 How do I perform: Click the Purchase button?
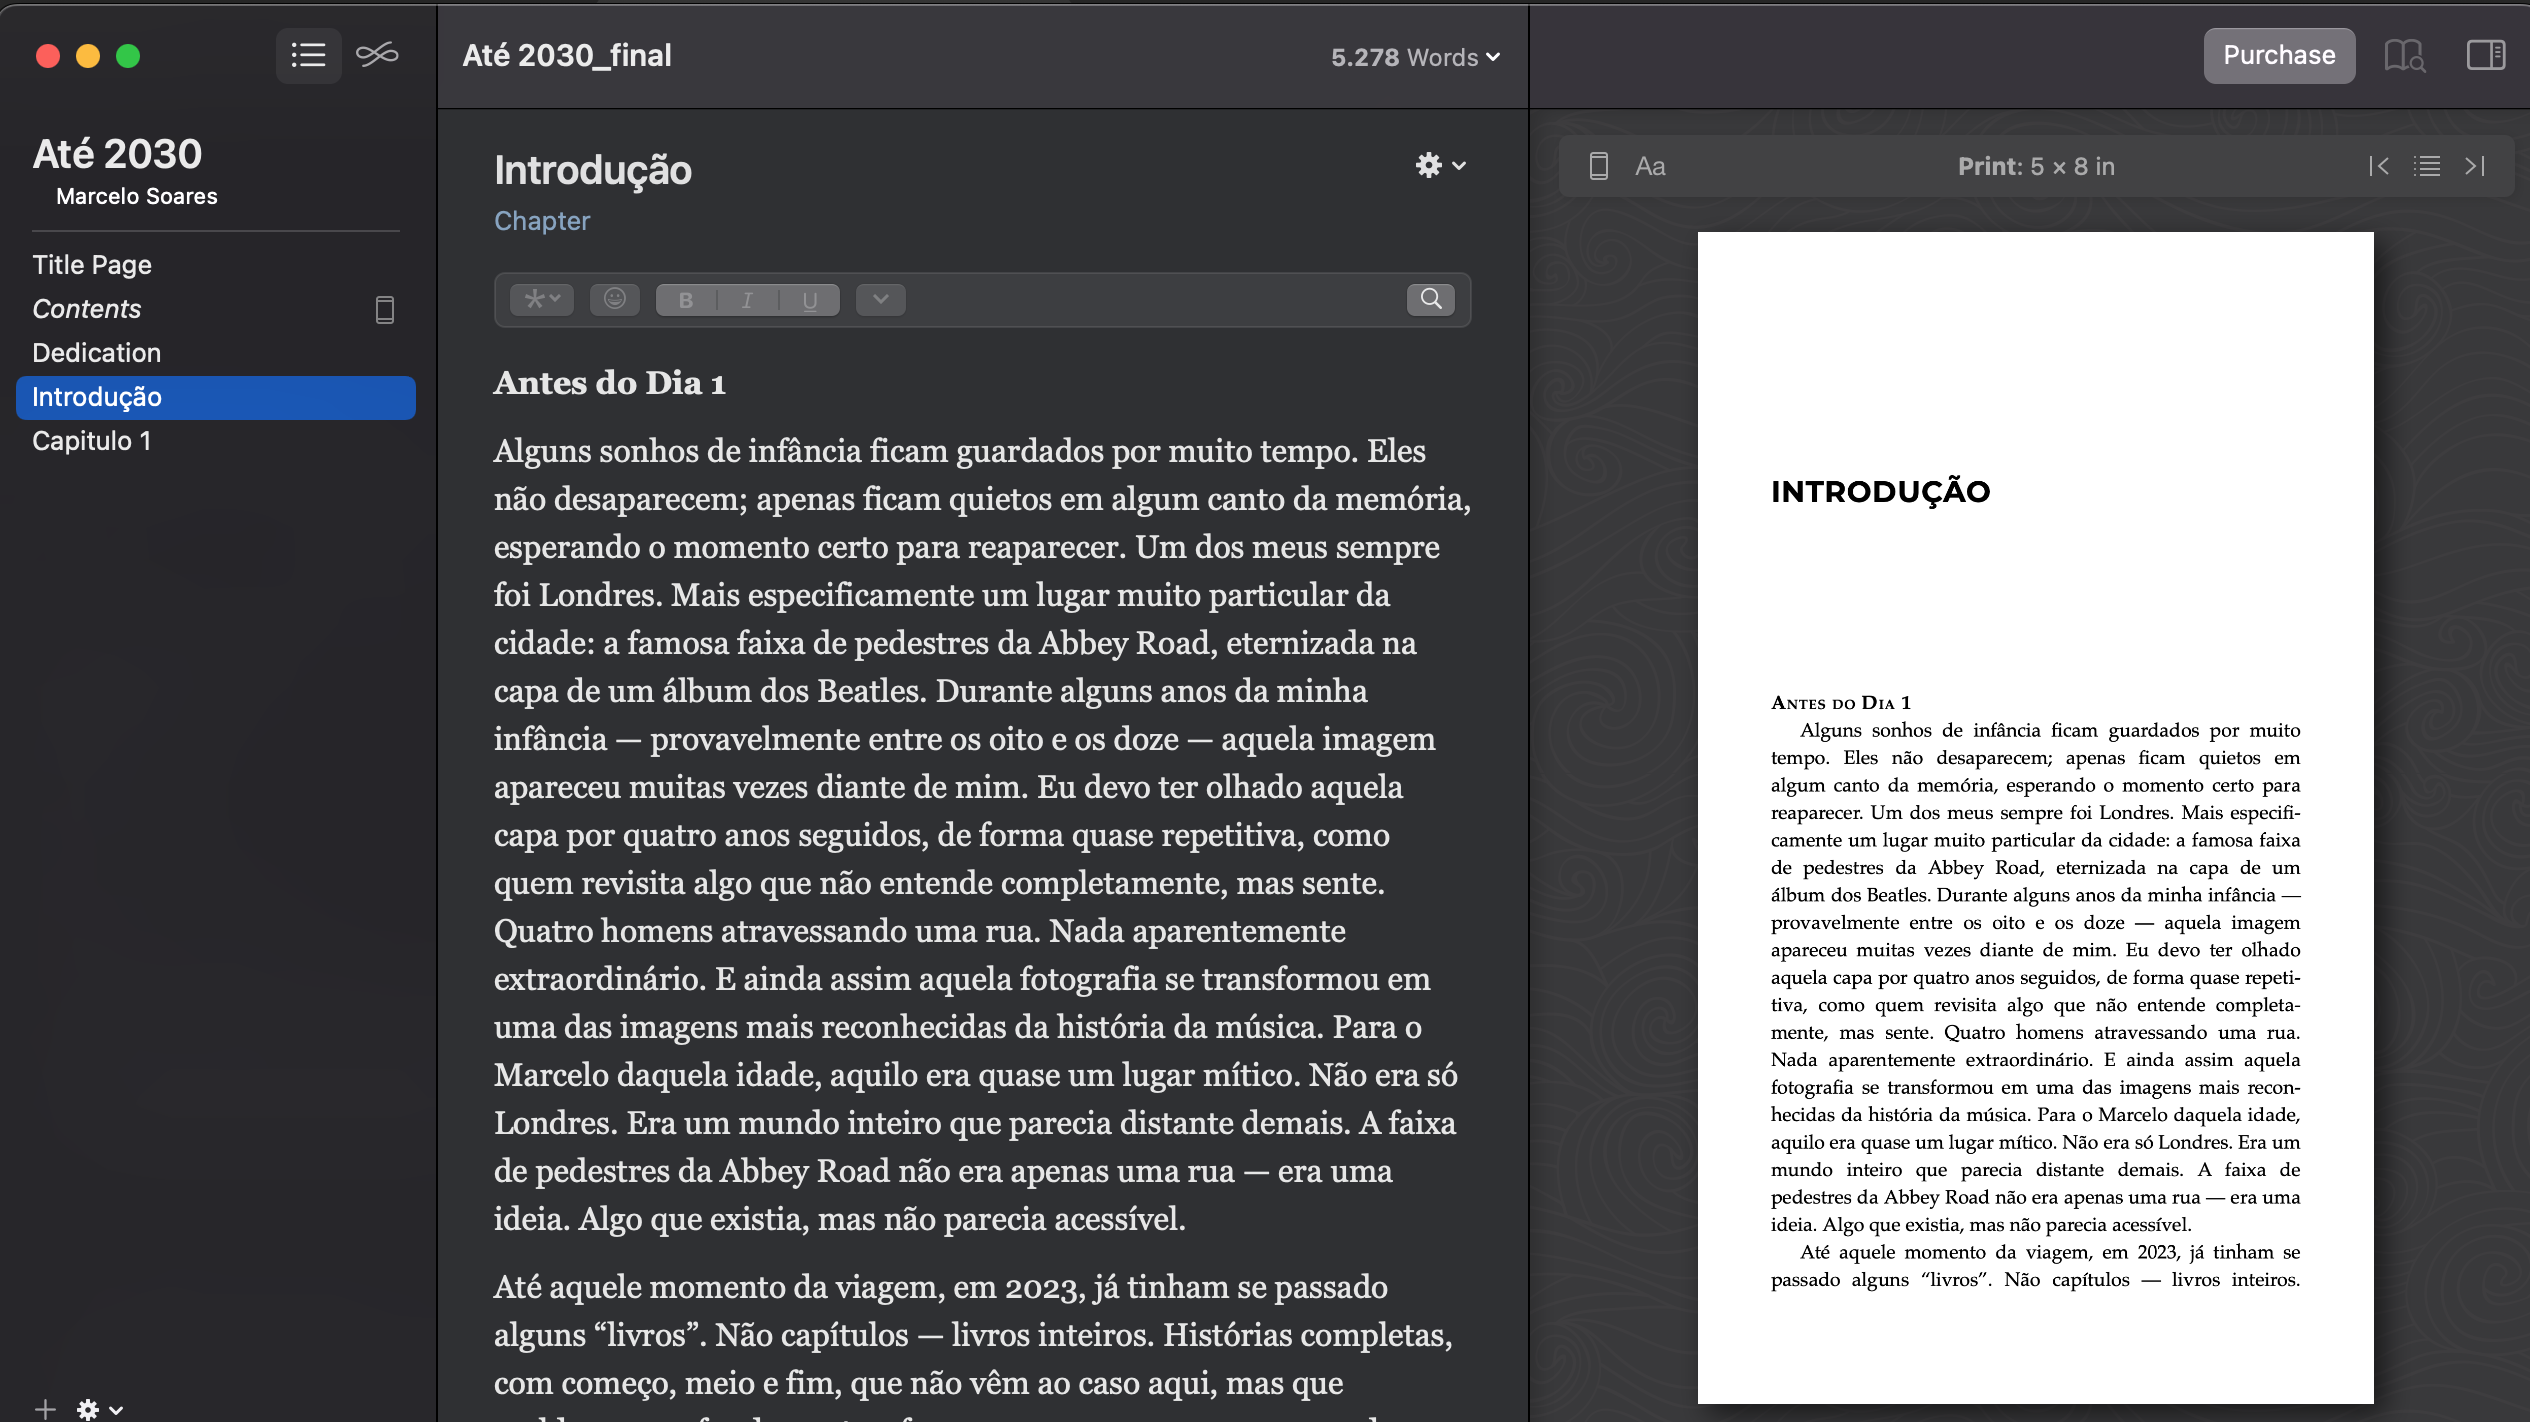2278,55
